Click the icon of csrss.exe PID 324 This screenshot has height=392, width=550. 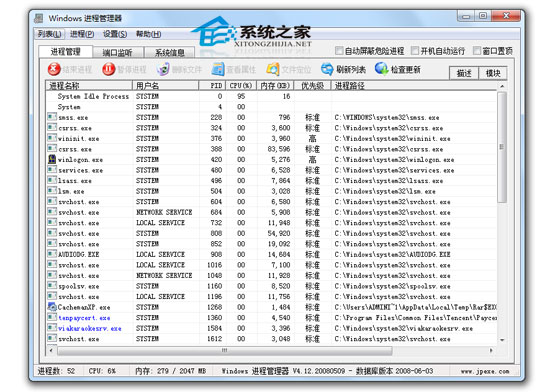[x=52, y=127]
